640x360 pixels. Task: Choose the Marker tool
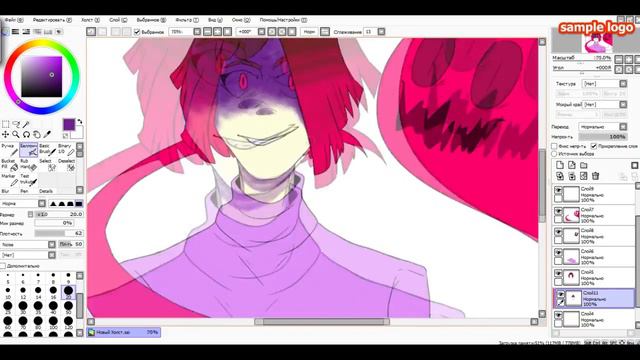click(x=9, y=179)
